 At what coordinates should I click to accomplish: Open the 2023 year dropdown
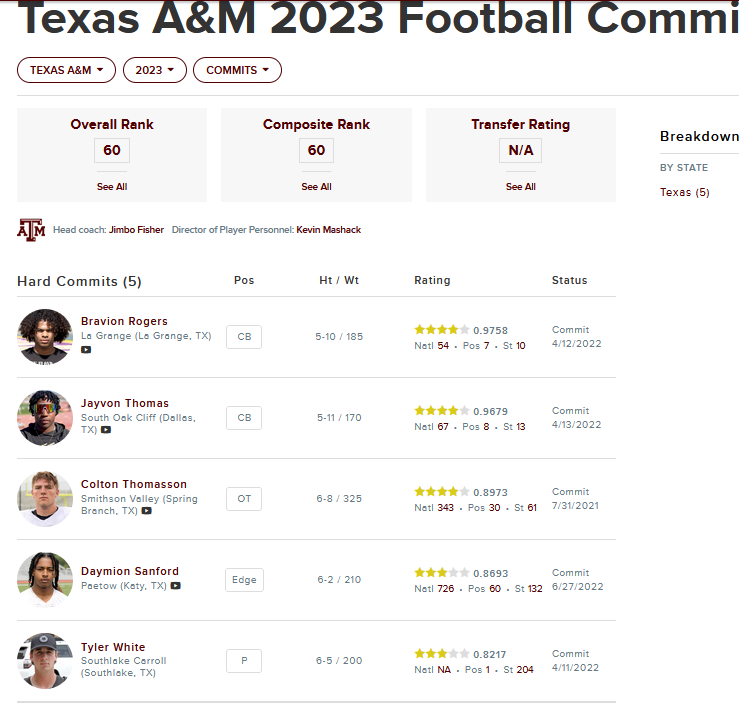[x=154, y=70]
